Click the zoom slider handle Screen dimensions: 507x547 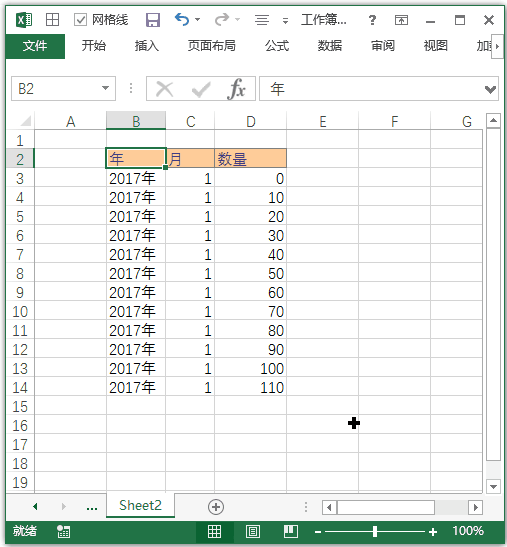(x=375, y=531)
